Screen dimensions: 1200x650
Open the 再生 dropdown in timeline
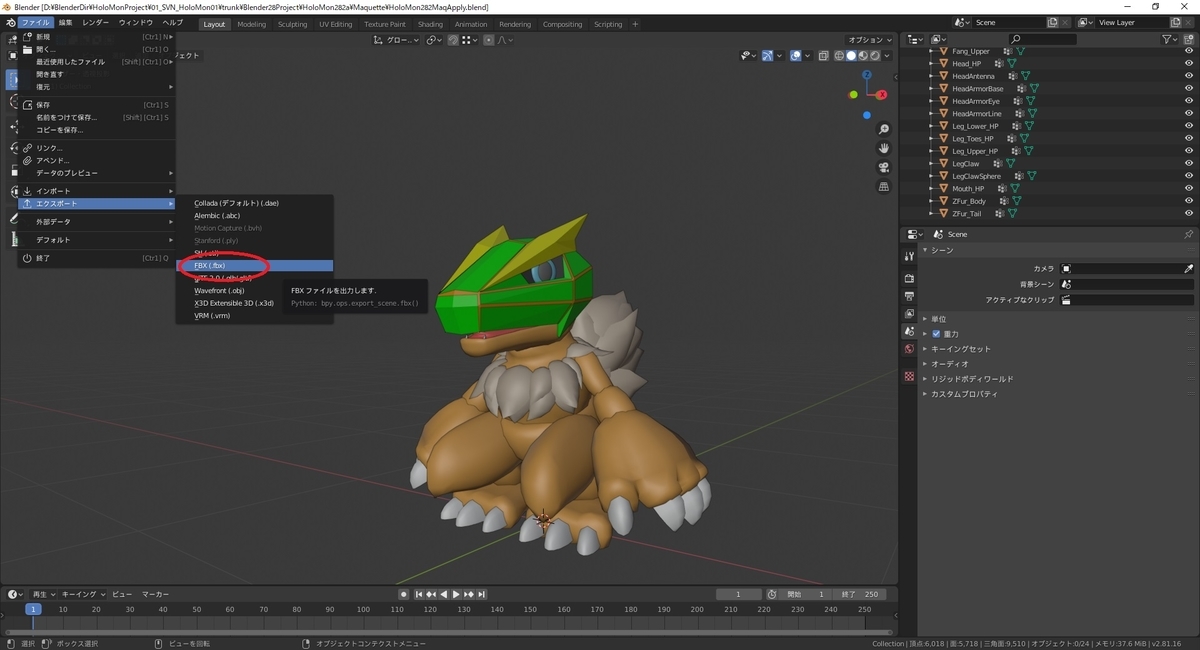[x=44, y=594]
